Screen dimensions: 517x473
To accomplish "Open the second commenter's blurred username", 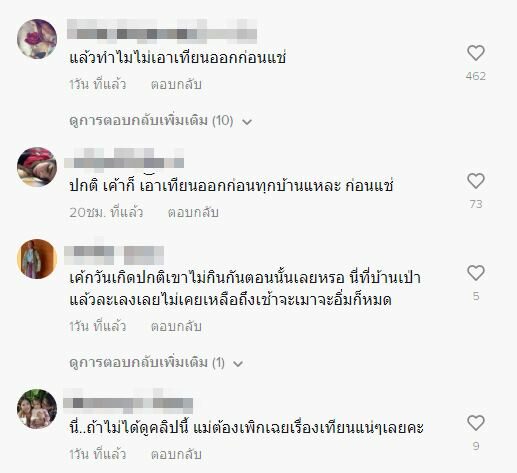I will (124, 159).
